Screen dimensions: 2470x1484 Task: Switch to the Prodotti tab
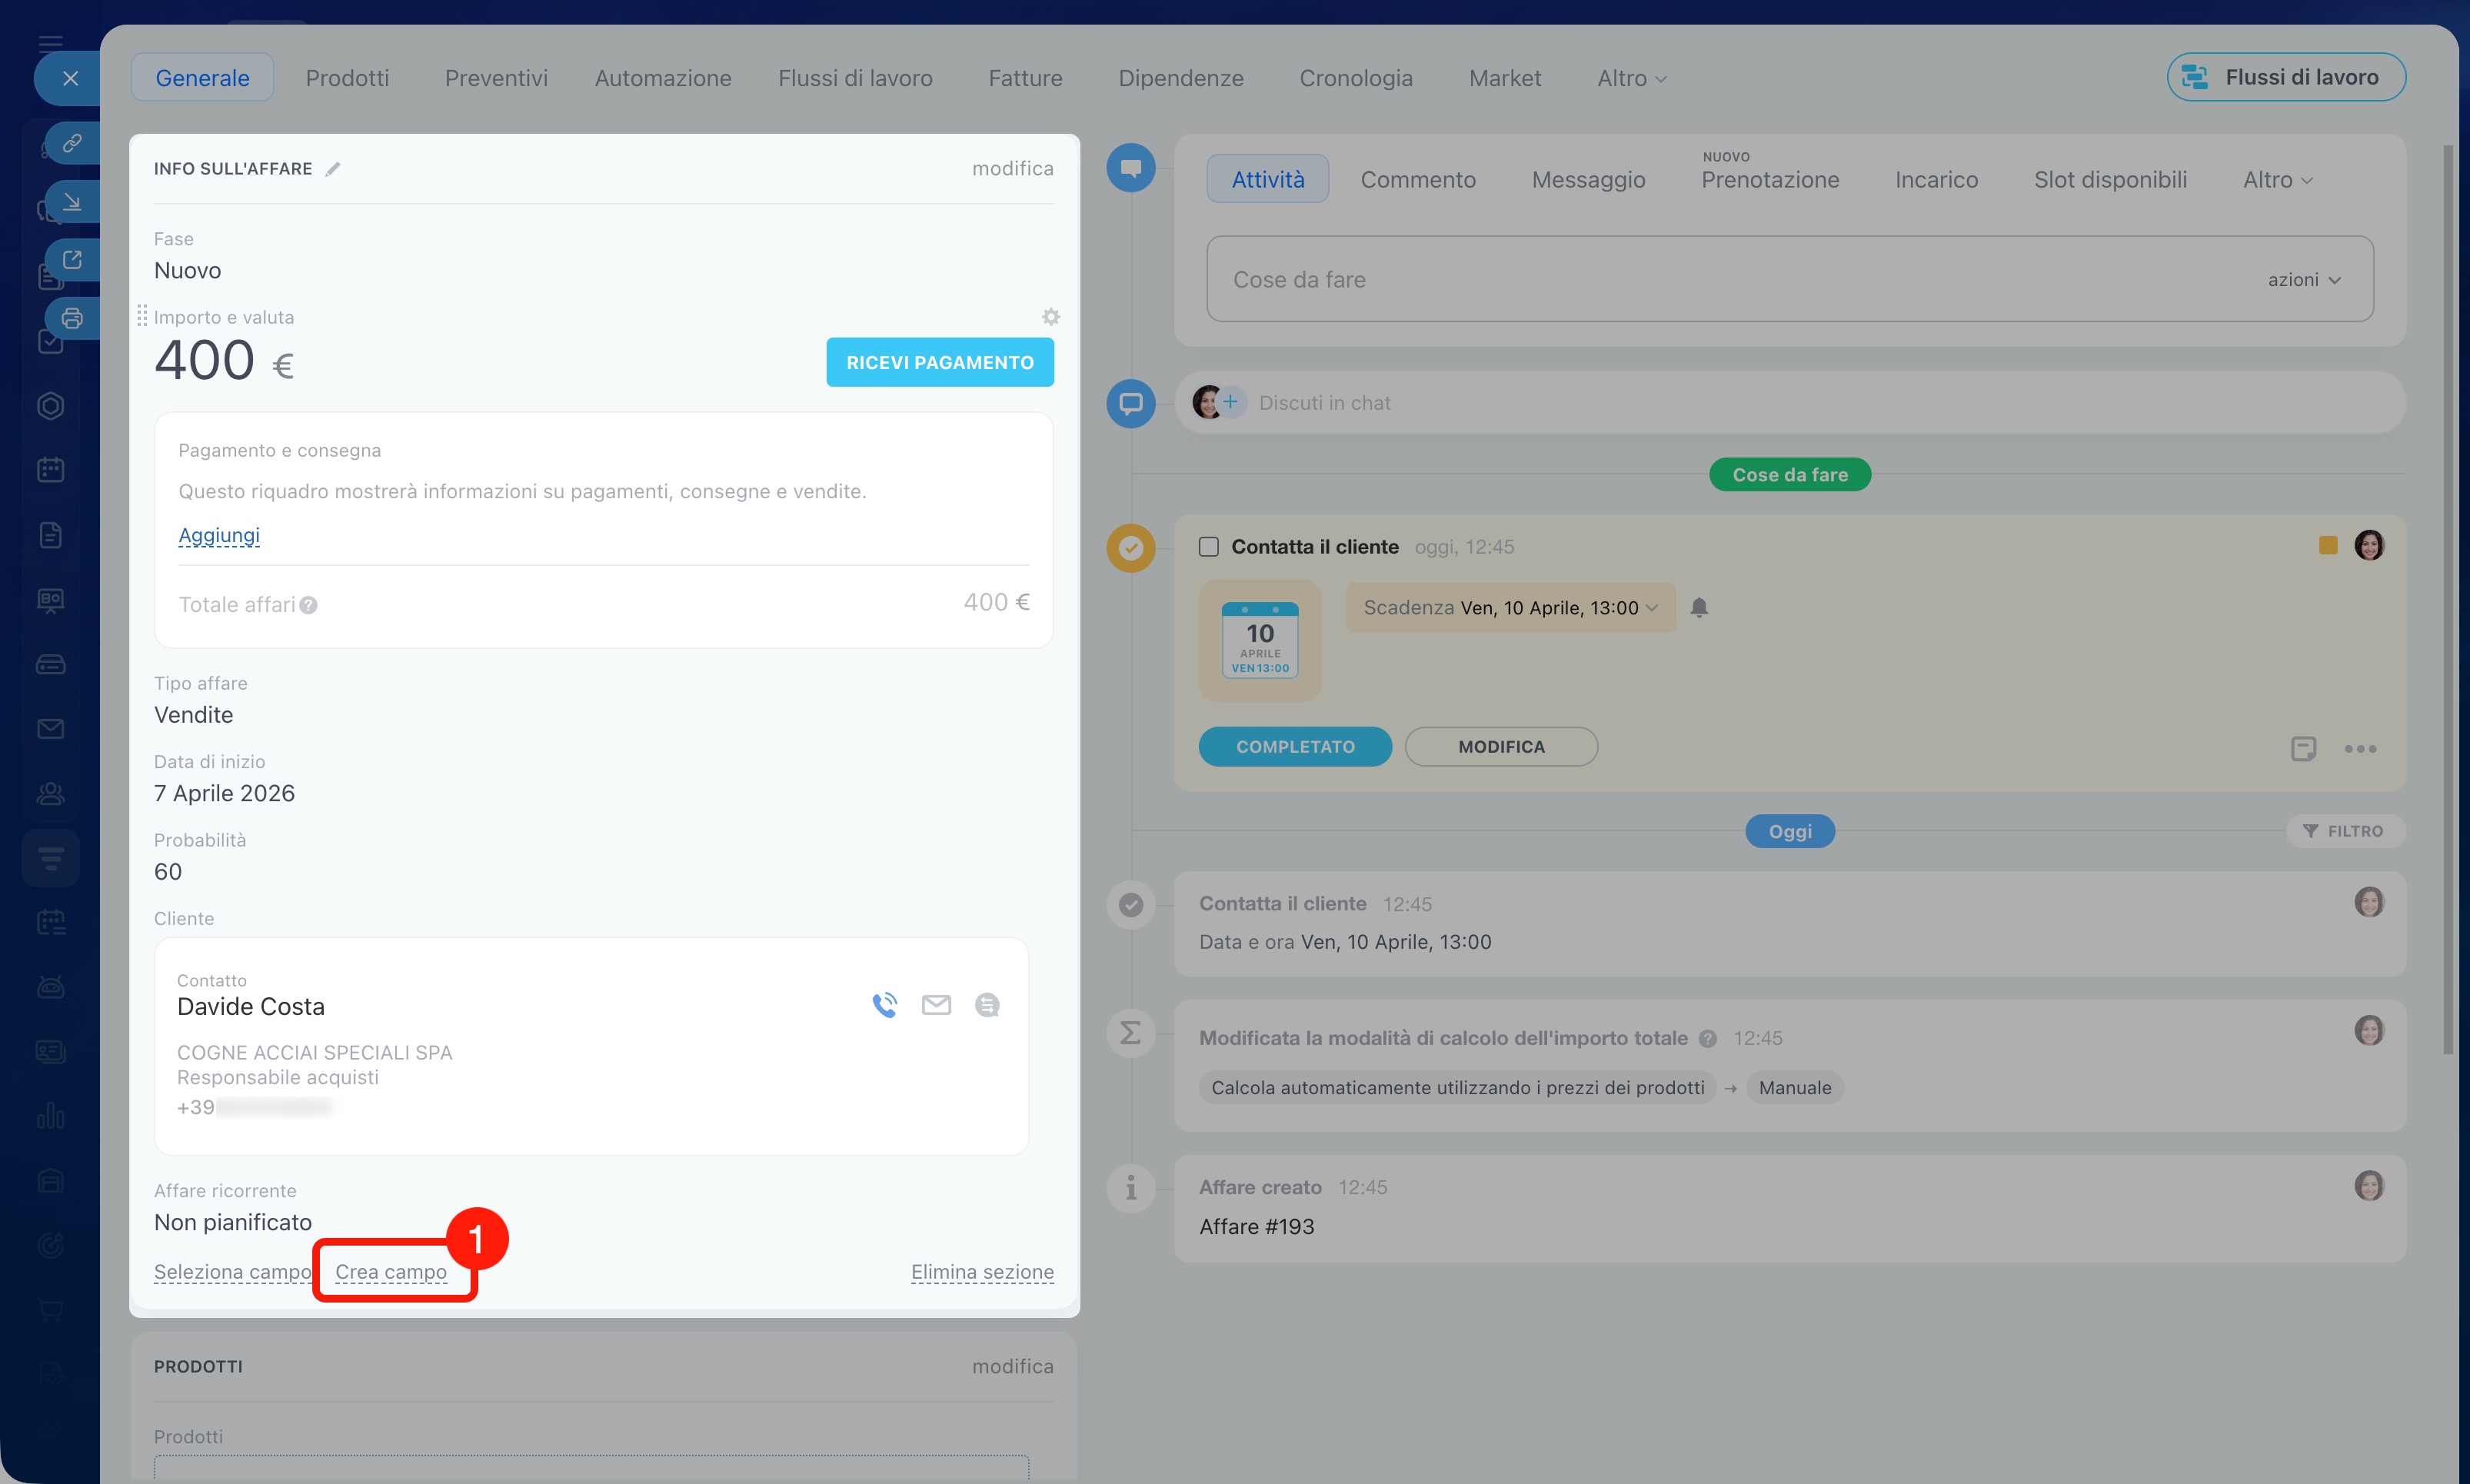coord(347,78)
